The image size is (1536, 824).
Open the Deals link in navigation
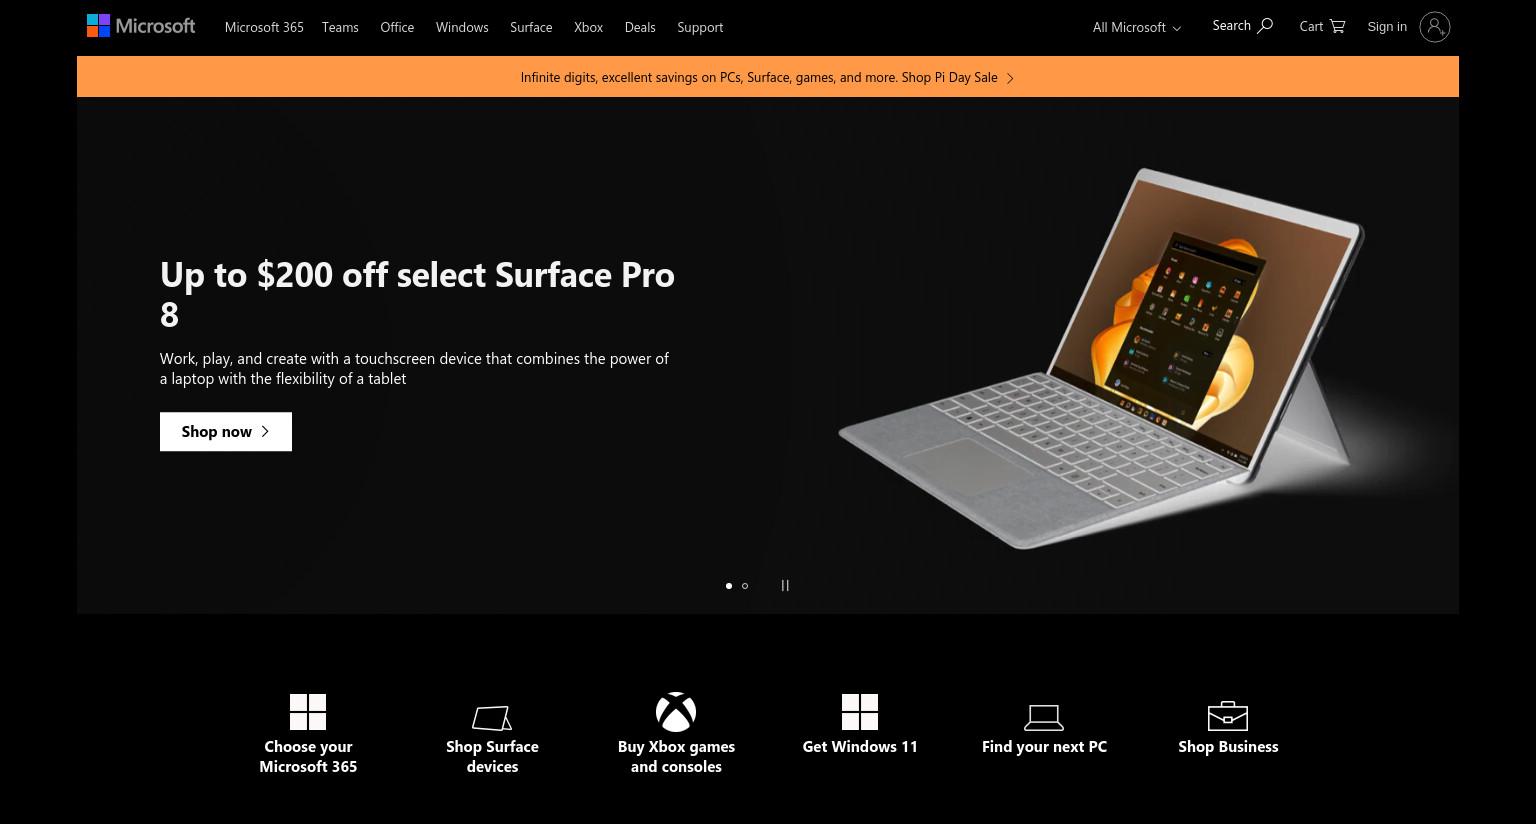640,27
